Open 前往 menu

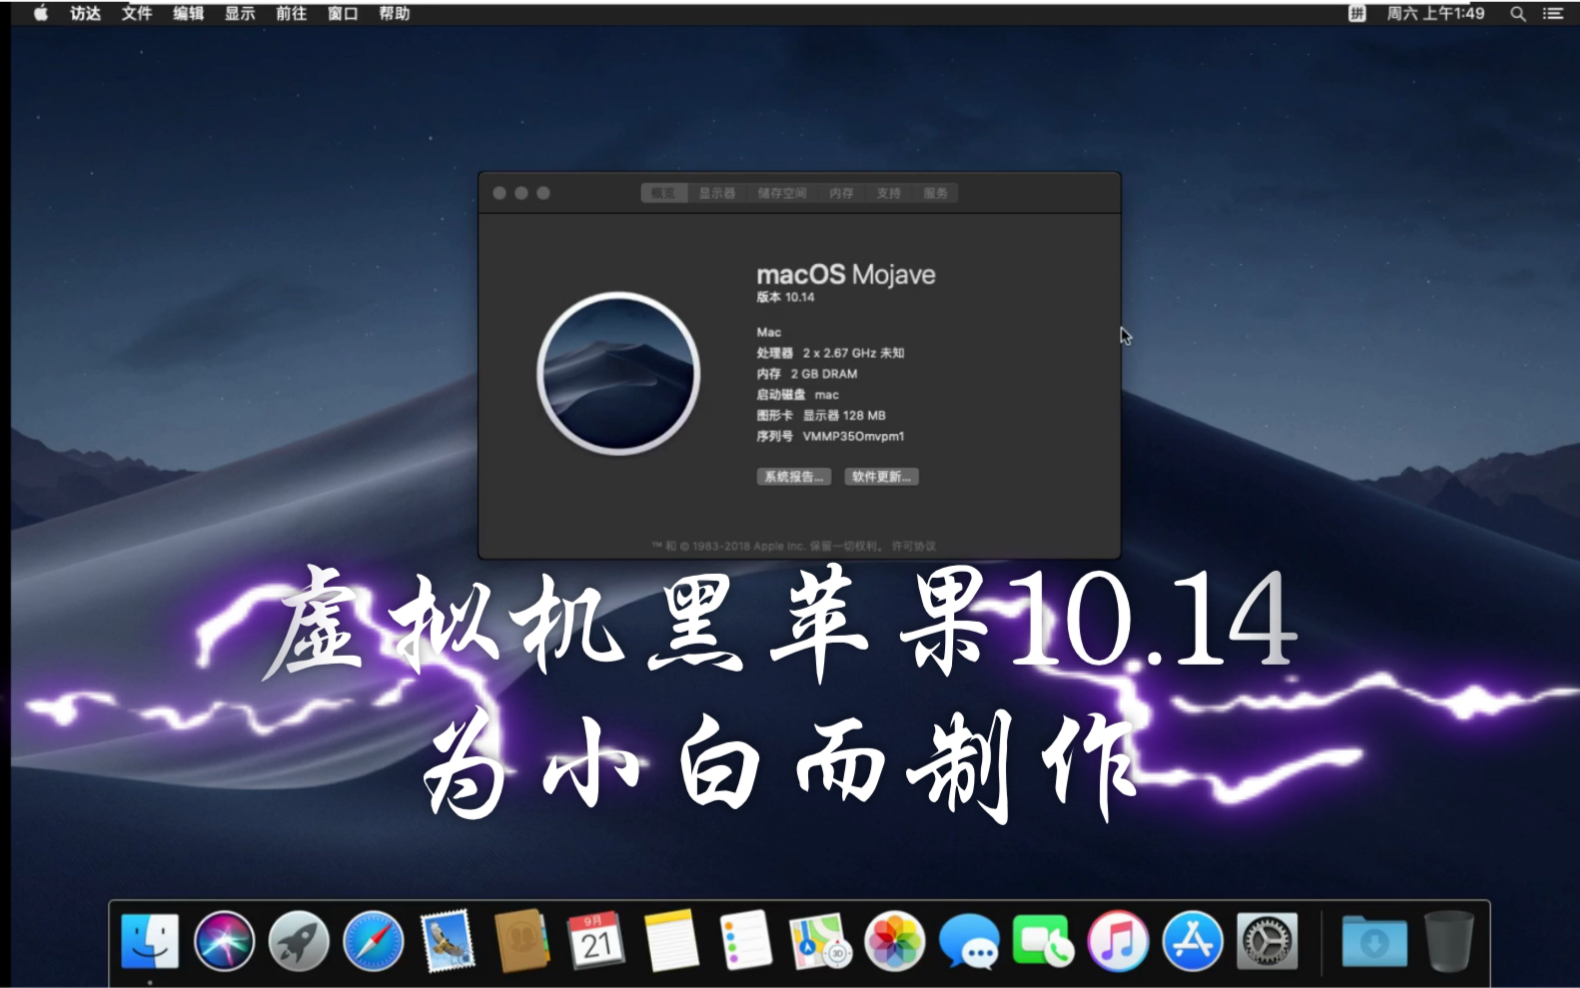pyautogui.click(x=291, y=13)
